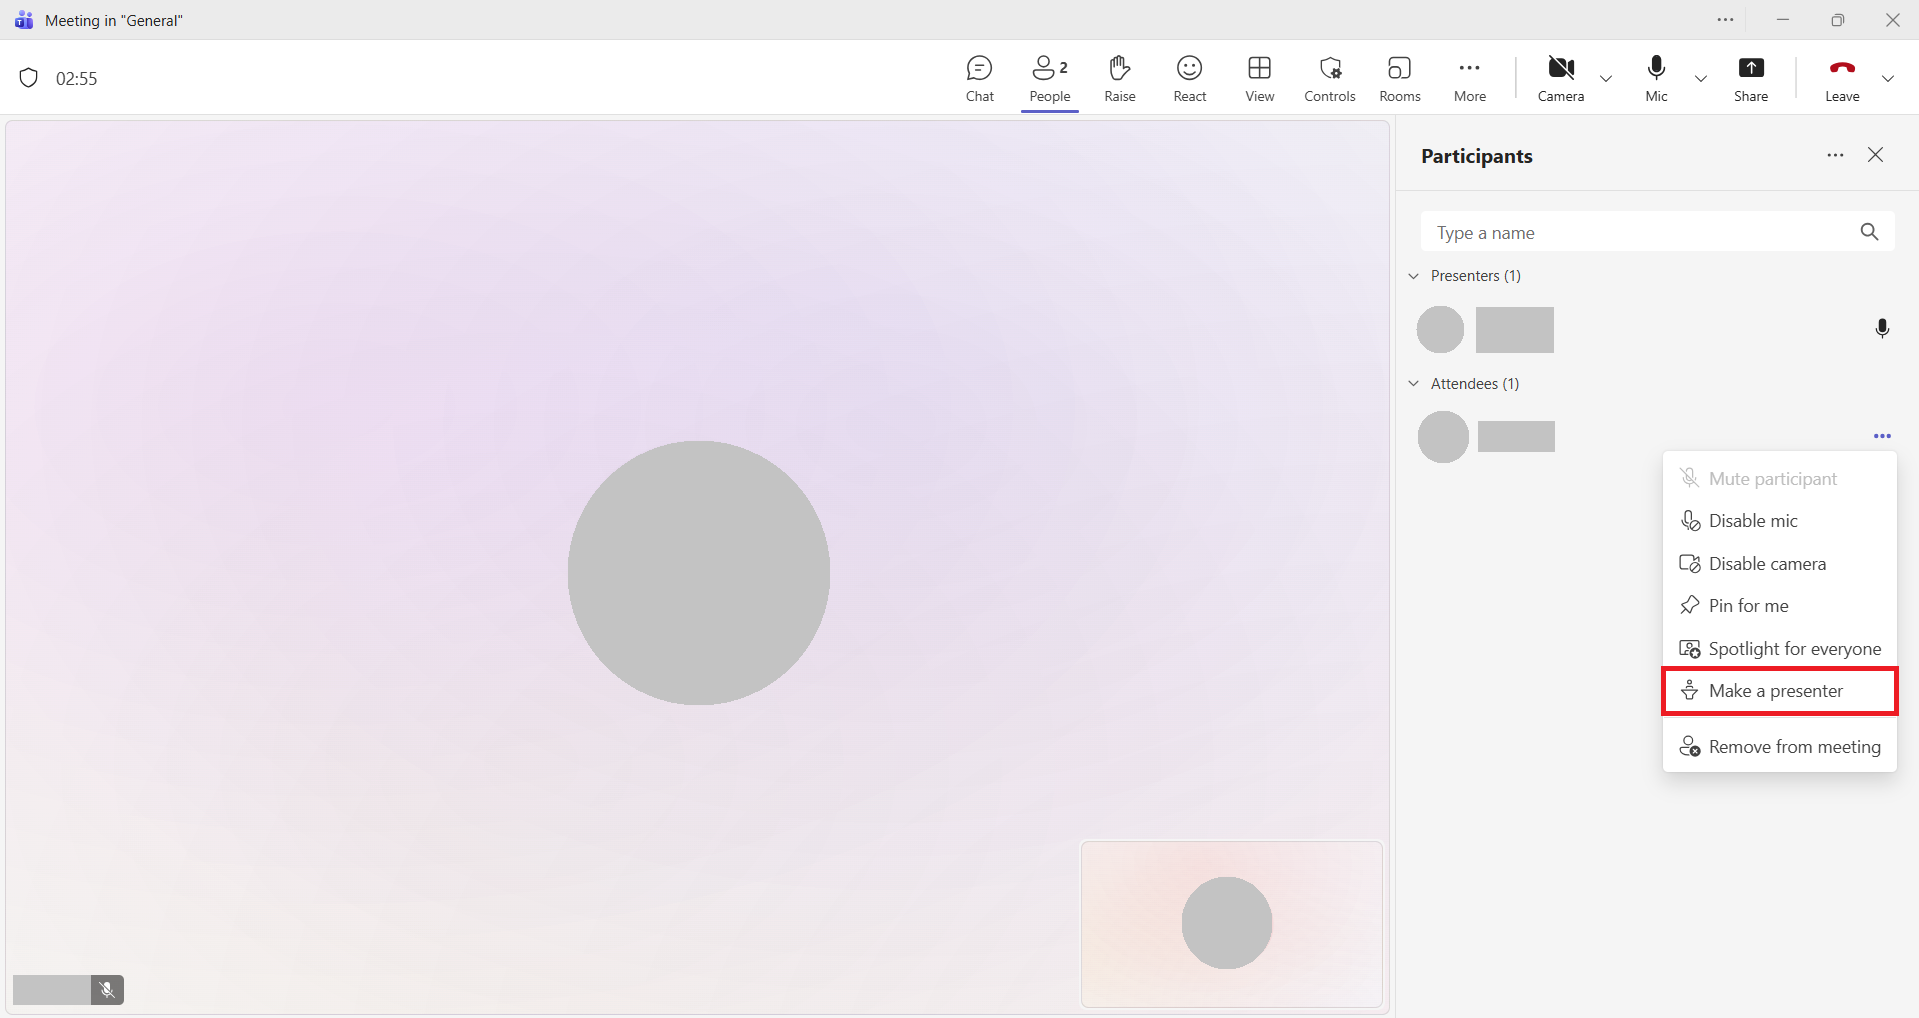
Task: Click the Type a name search field
Action: [1640, 233]
